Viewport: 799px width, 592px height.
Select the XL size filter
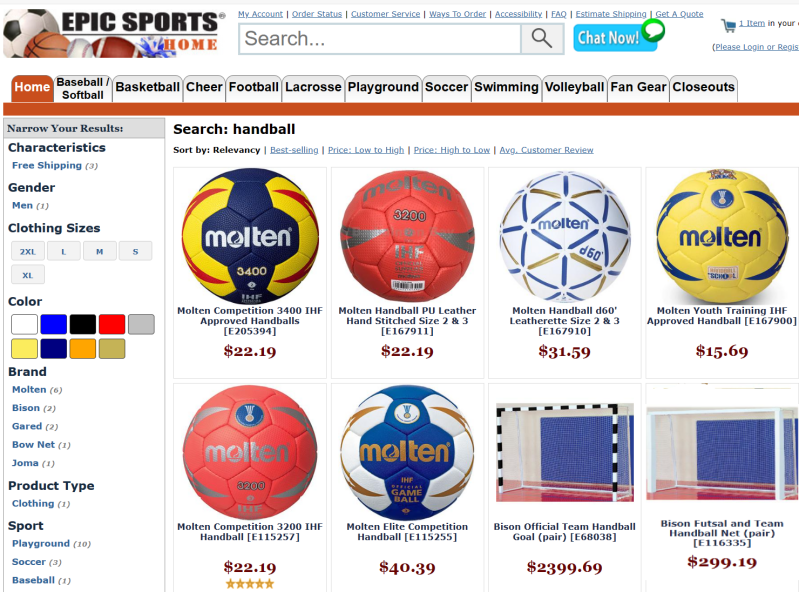(x=28, y=275)
